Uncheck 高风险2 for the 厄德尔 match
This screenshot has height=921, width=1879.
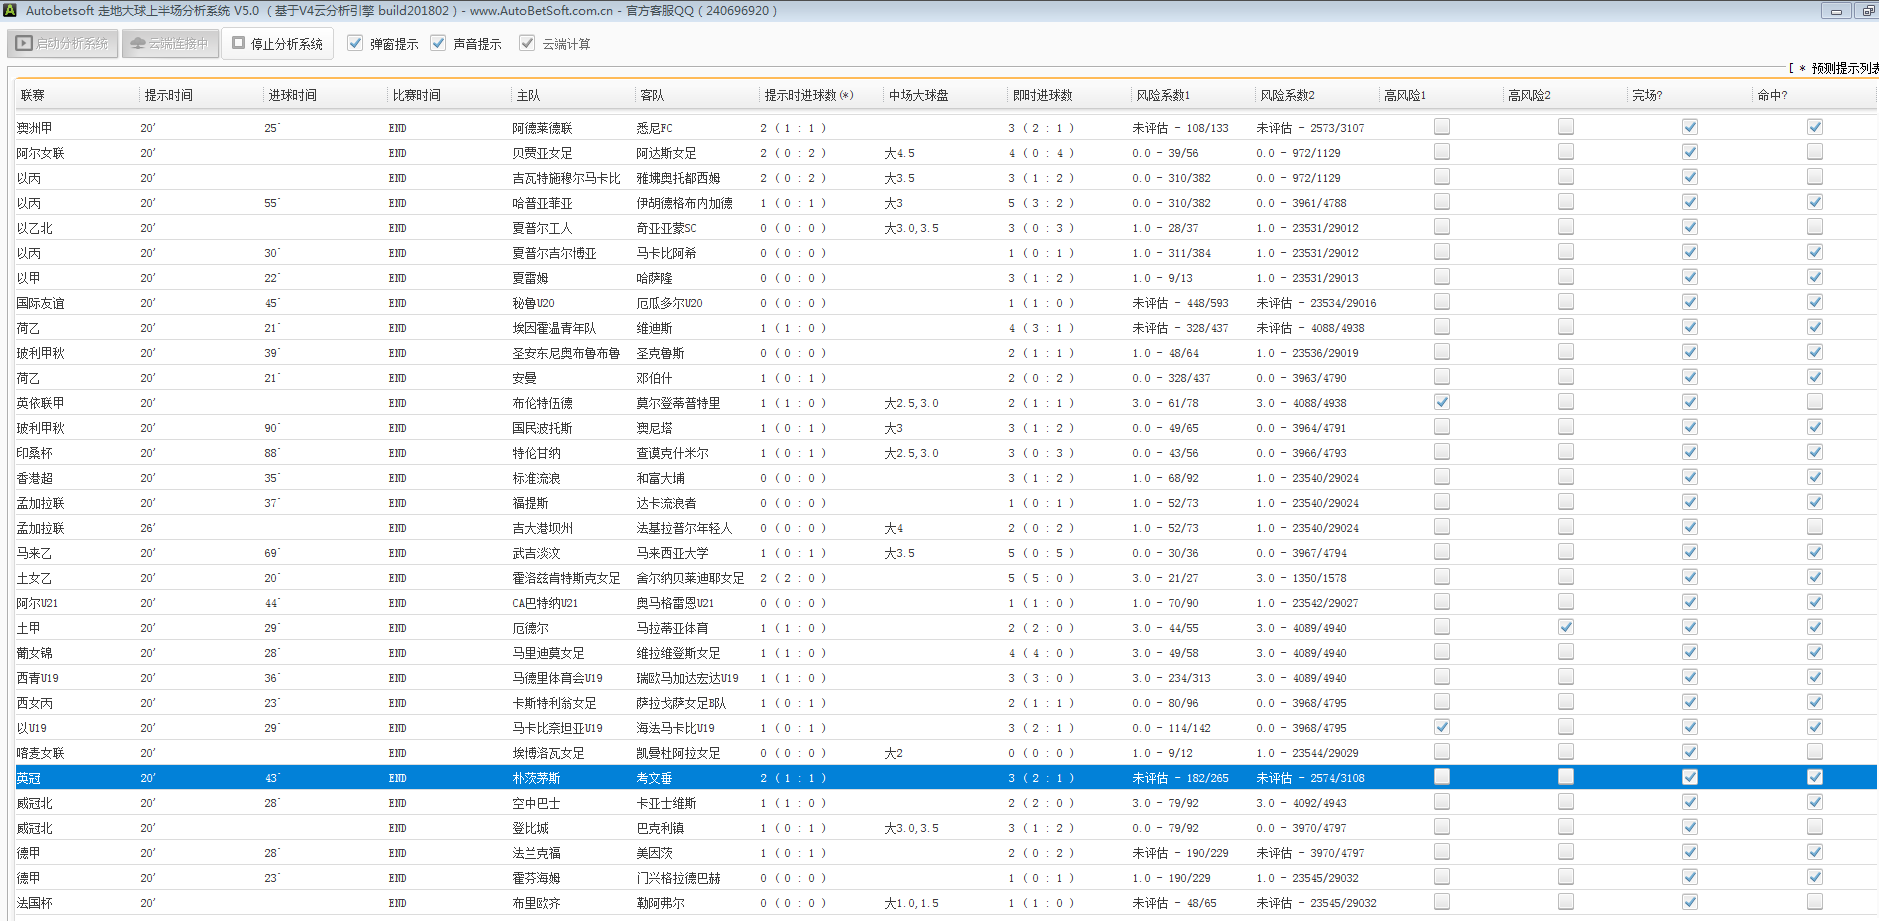(x=1565, y=627)
